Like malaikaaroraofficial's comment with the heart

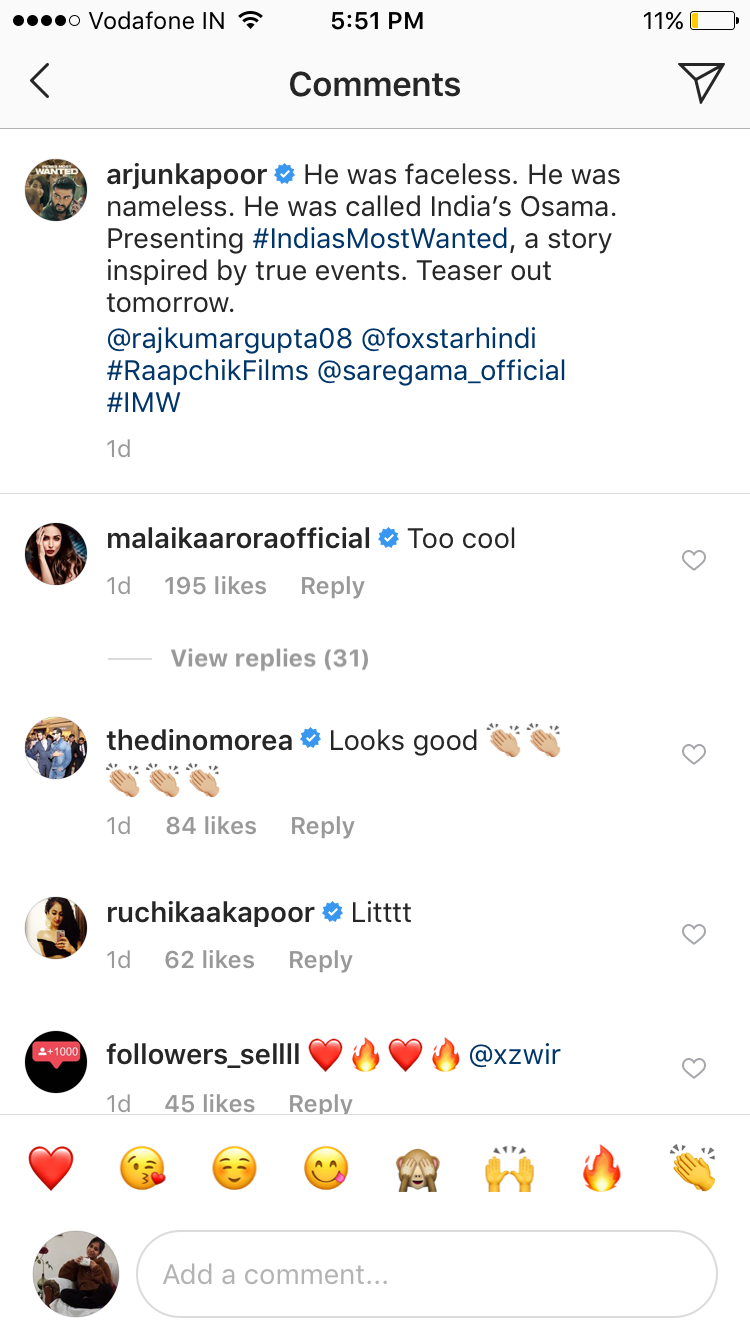coord(693,560)
